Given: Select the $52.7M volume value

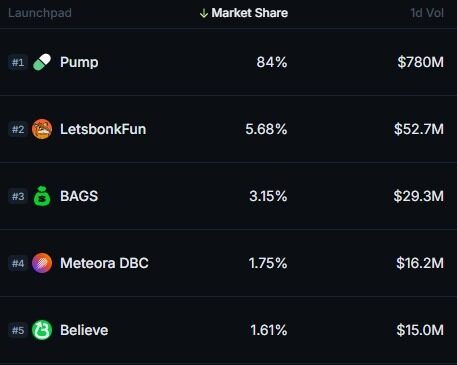Looking at the screenshot, I should click(419, 129).
